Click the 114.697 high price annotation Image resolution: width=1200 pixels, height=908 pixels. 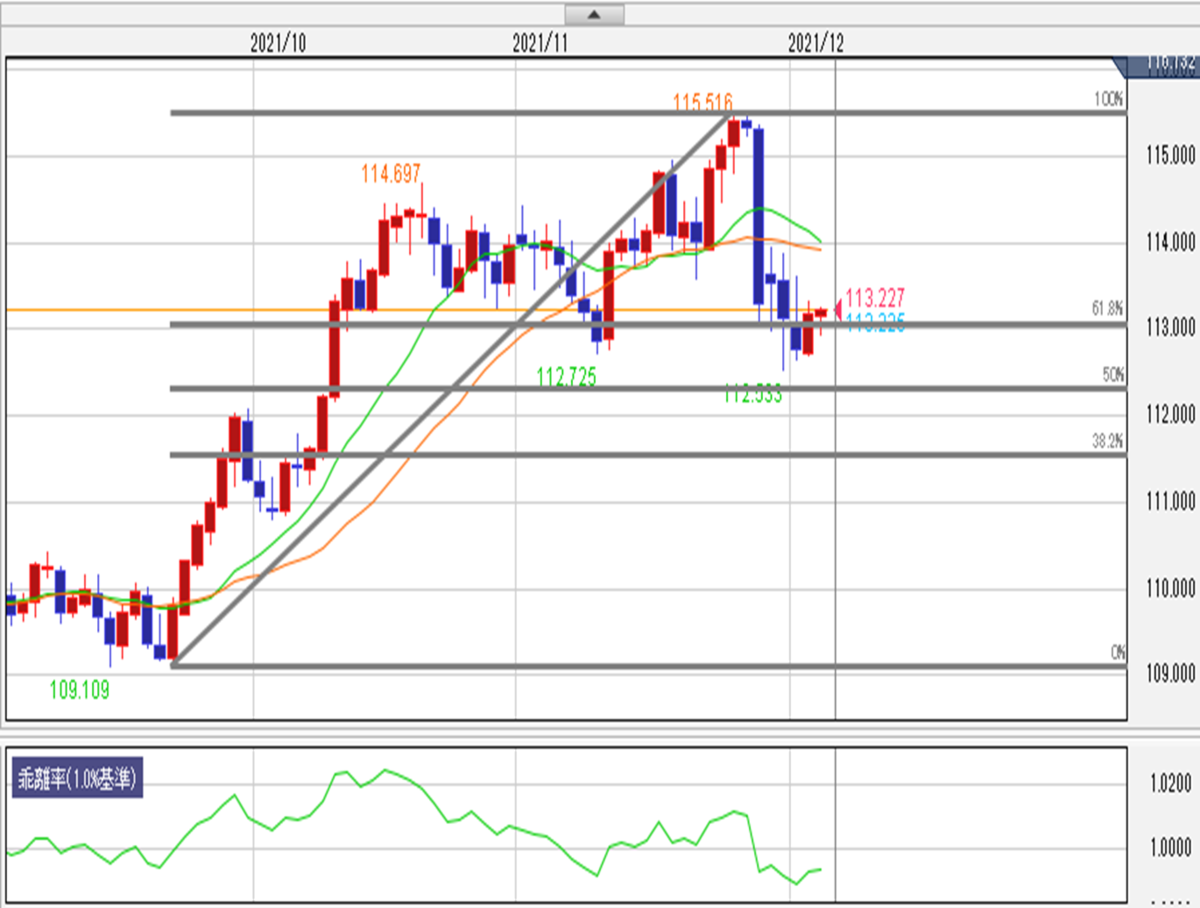(392, 174)
